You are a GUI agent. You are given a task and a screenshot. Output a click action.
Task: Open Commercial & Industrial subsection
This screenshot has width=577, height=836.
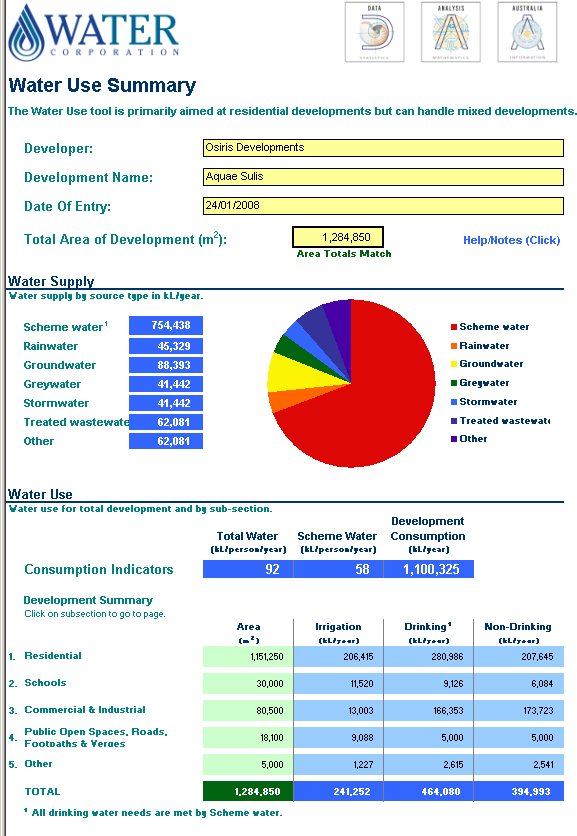[85, 710]
